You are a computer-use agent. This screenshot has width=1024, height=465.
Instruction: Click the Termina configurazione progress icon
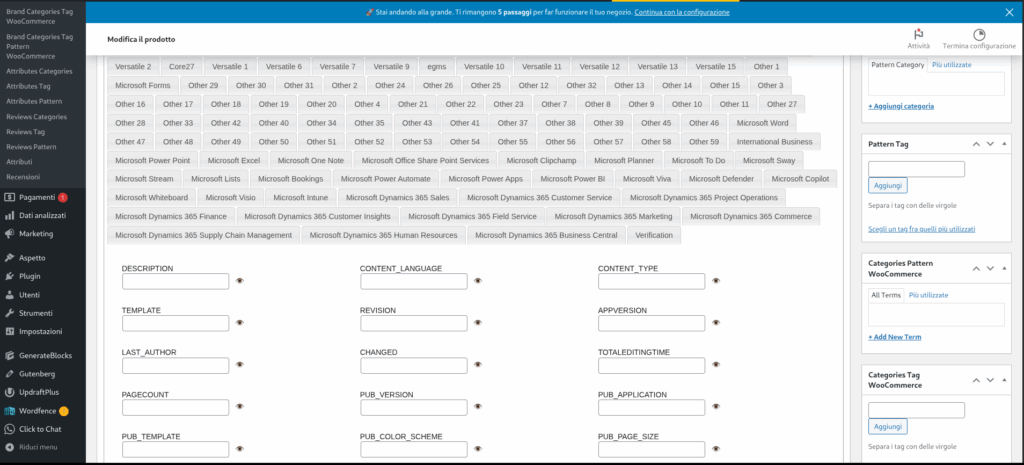979,35
